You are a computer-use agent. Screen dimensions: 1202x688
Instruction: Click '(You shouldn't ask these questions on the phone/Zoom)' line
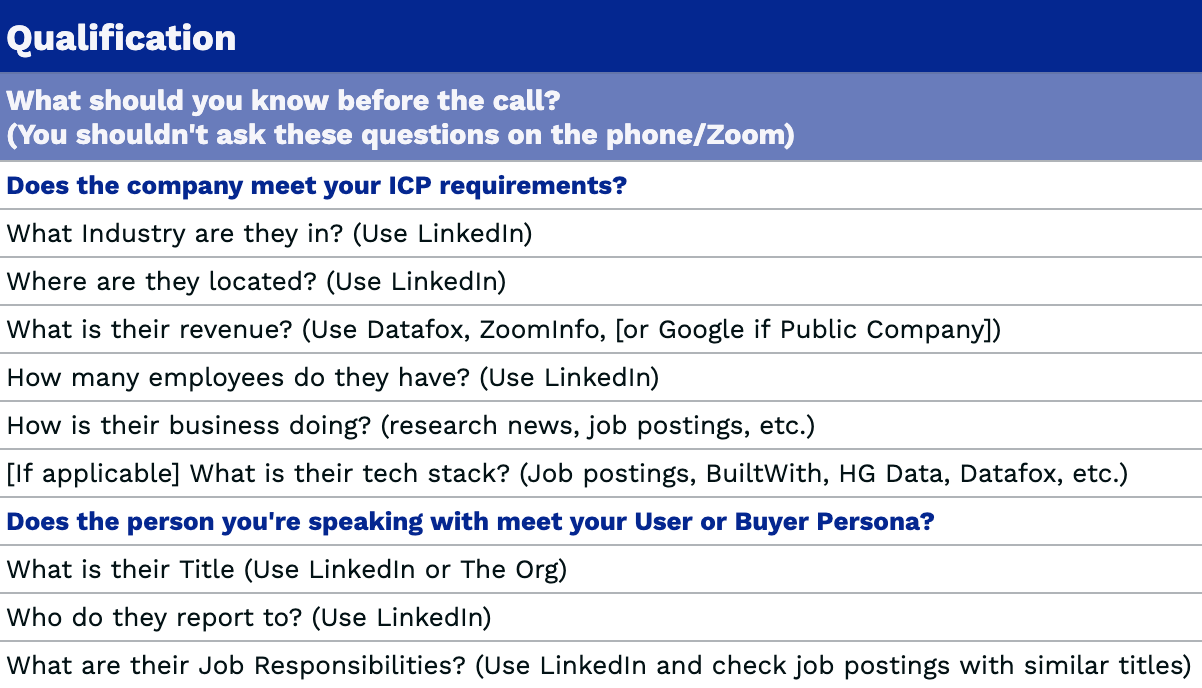[x=400, y=135]
